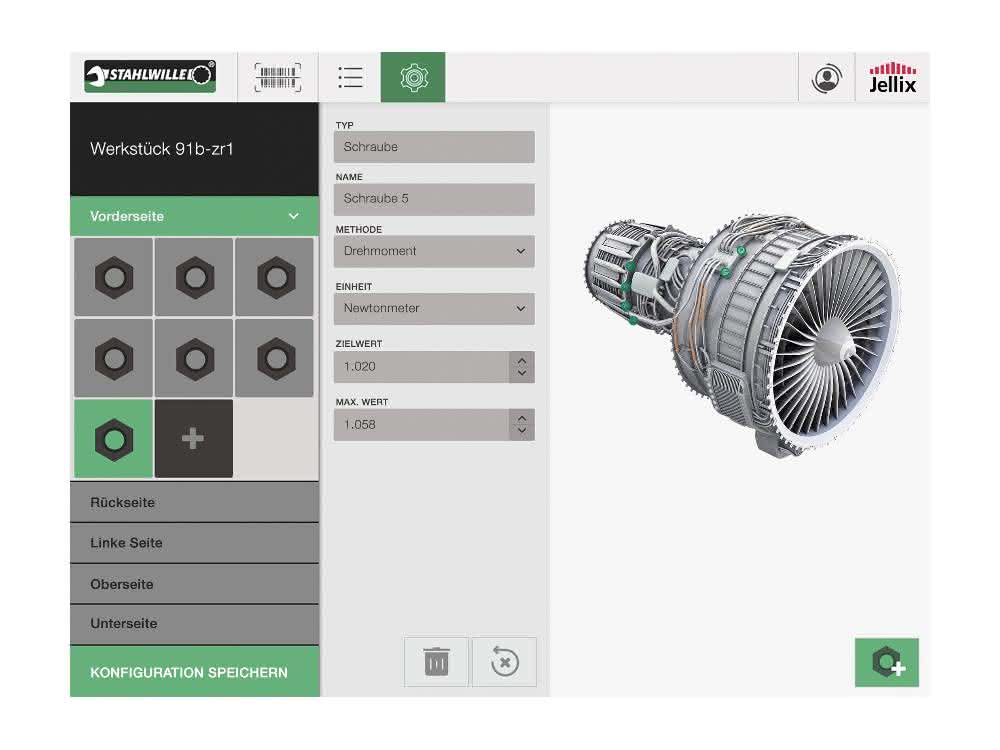Collapse the Vorderseite section chevron

coord(293,216)
